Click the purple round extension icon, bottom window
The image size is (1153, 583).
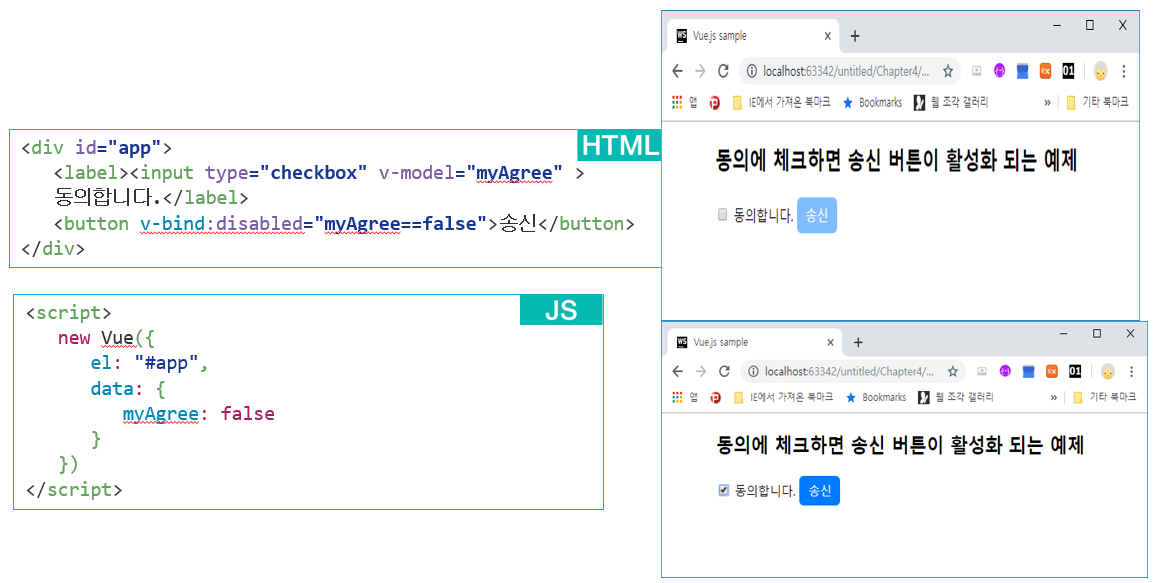click(x=1005, y=371)
